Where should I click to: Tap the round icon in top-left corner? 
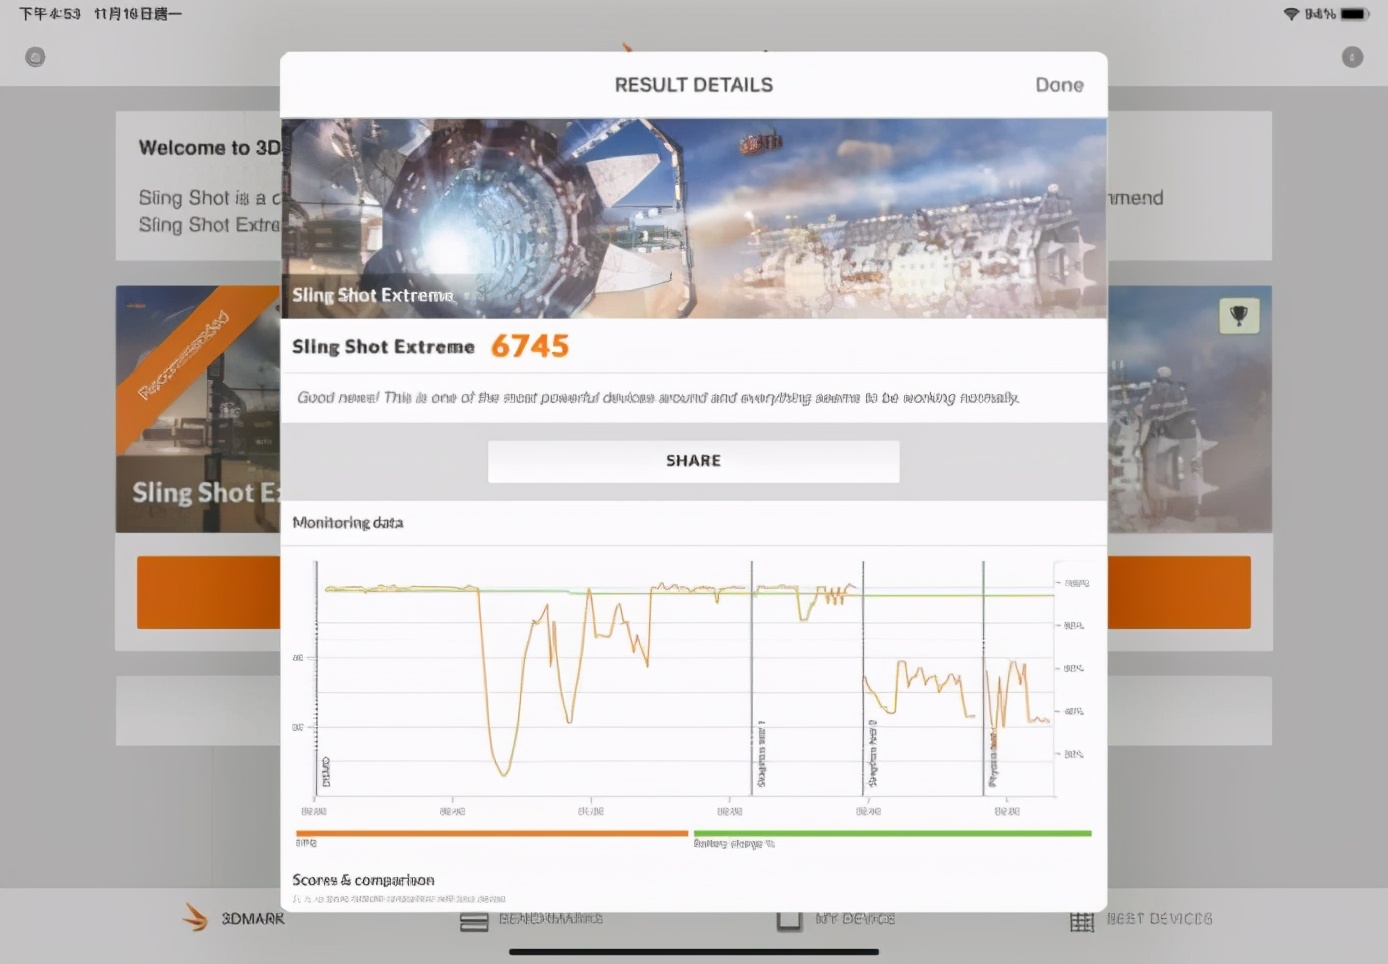point(35,57)
